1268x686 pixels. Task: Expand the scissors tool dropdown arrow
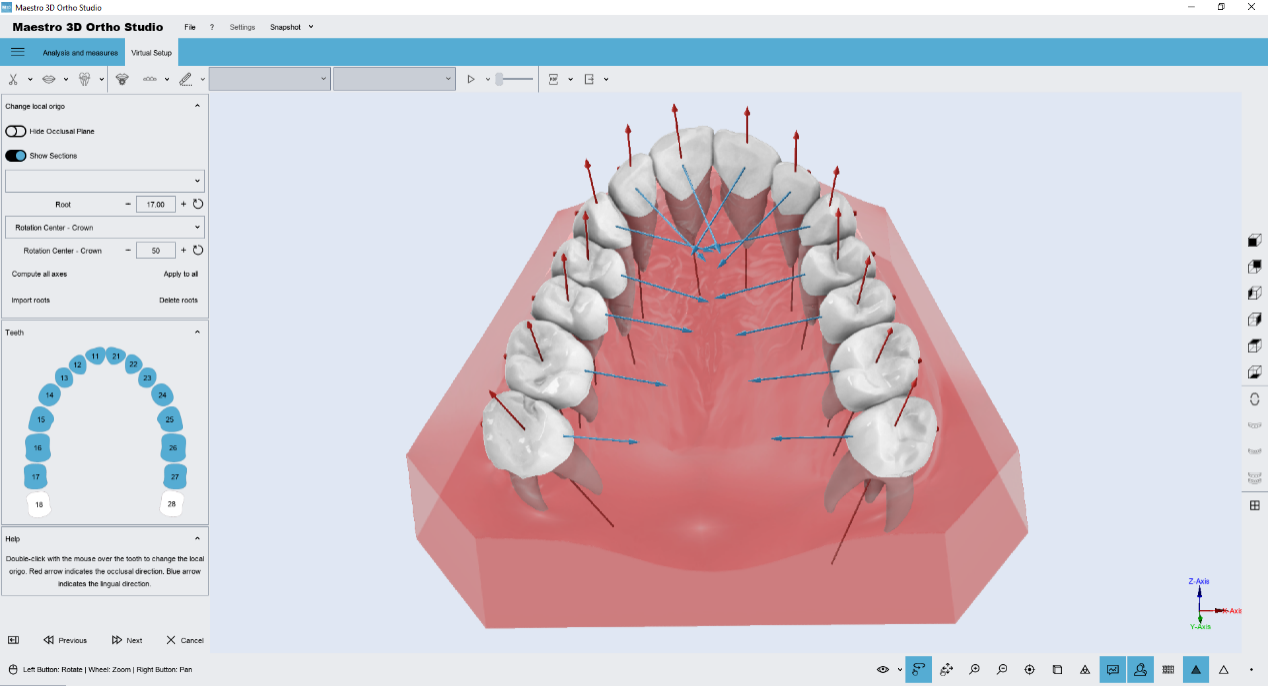[x=30, y=79]
